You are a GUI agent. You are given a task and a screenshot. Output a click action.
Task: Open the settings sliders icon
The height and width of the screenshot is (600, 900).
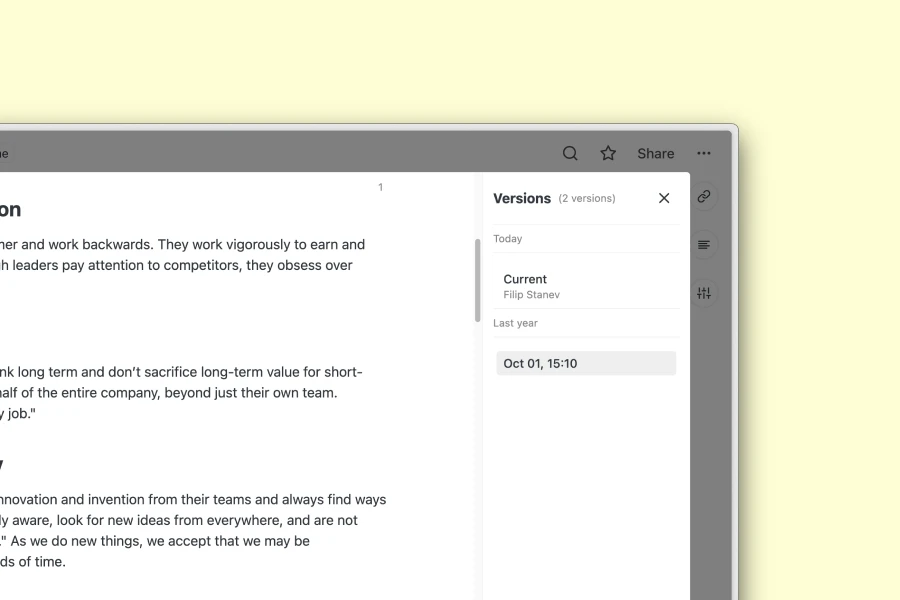coord(704,293)
